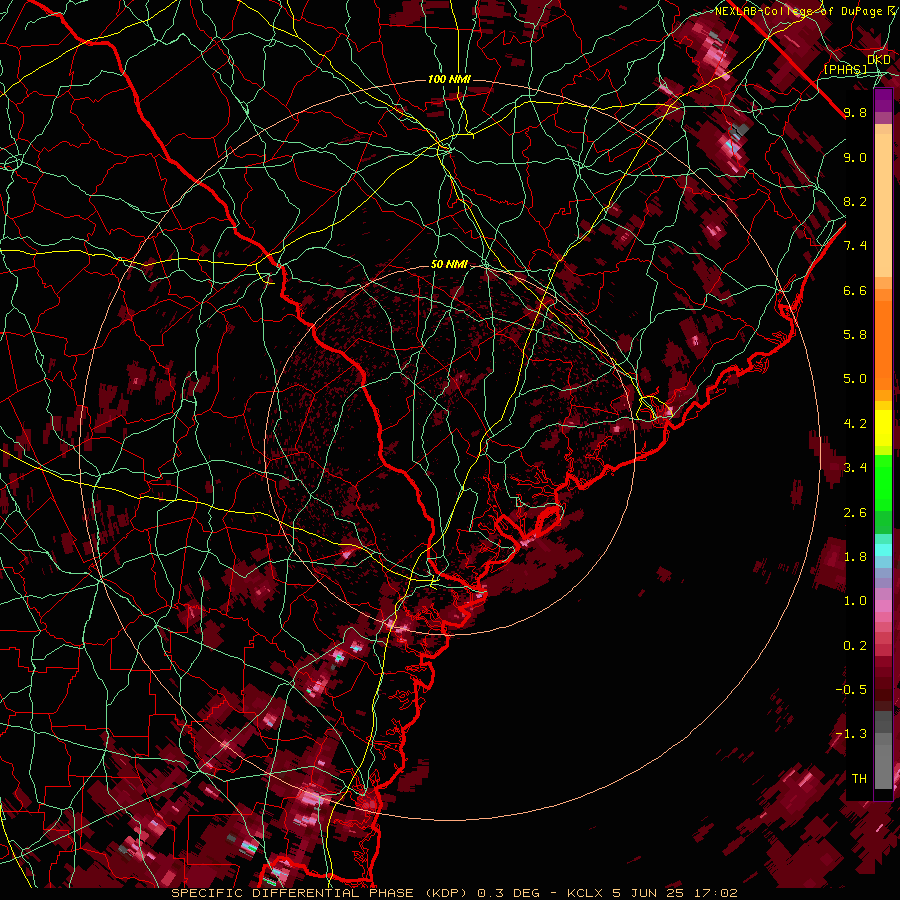Screen dimensions: 900x900
Task: Click the TH label on the legend
Action: point(859,779)
